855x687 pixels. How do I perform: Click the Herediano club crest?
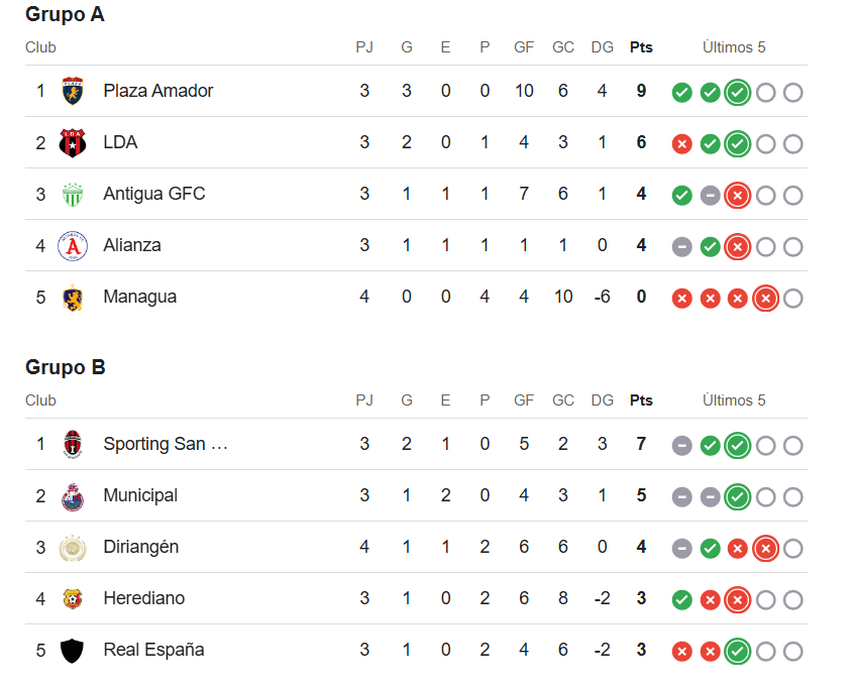72,599
